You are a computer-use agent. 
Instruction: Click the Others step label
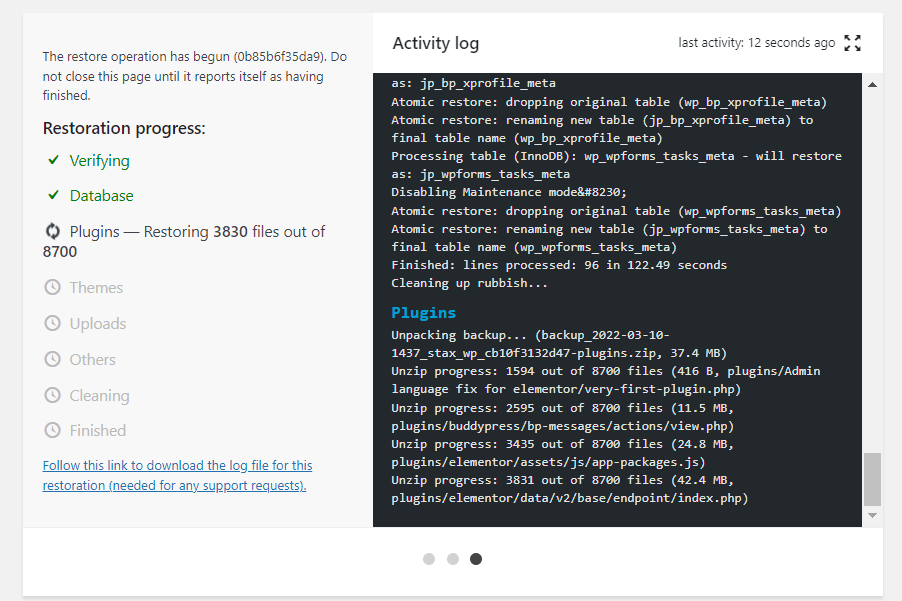click(93, 359)
